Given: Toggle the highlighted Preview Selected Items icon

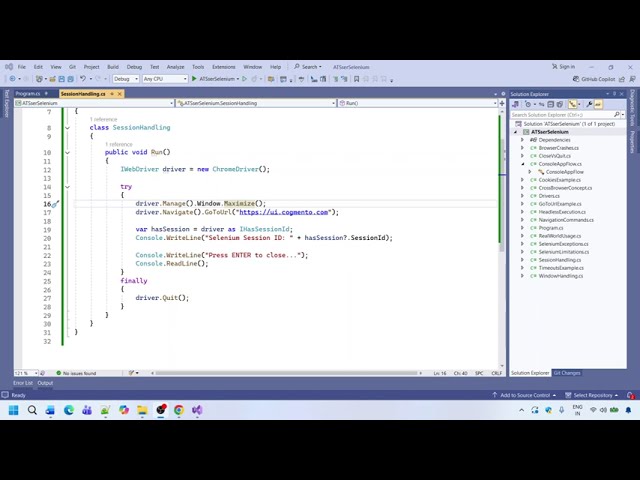Looking at the screenshot, I should (x=598, y=104).
